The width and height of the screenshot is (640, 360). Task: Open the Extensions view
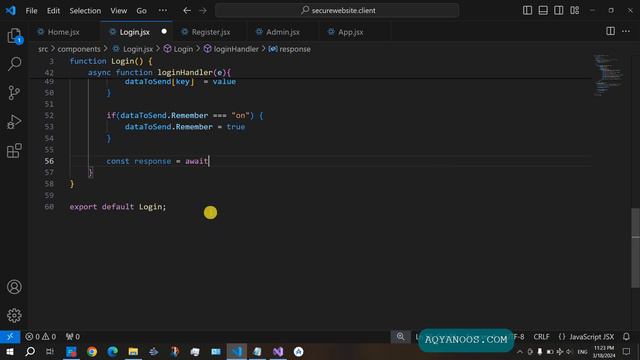(x=14, y=151)
